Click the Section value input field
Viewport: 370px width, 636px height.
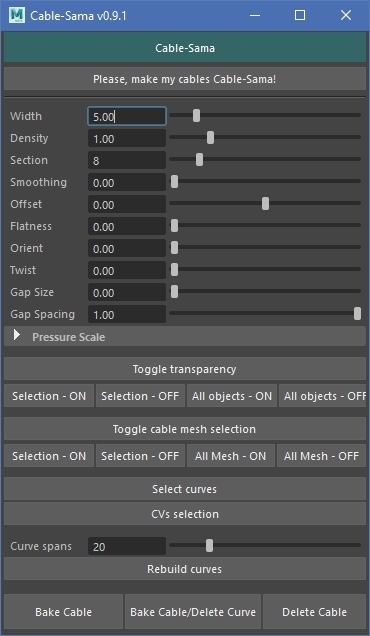coord(127,160)
